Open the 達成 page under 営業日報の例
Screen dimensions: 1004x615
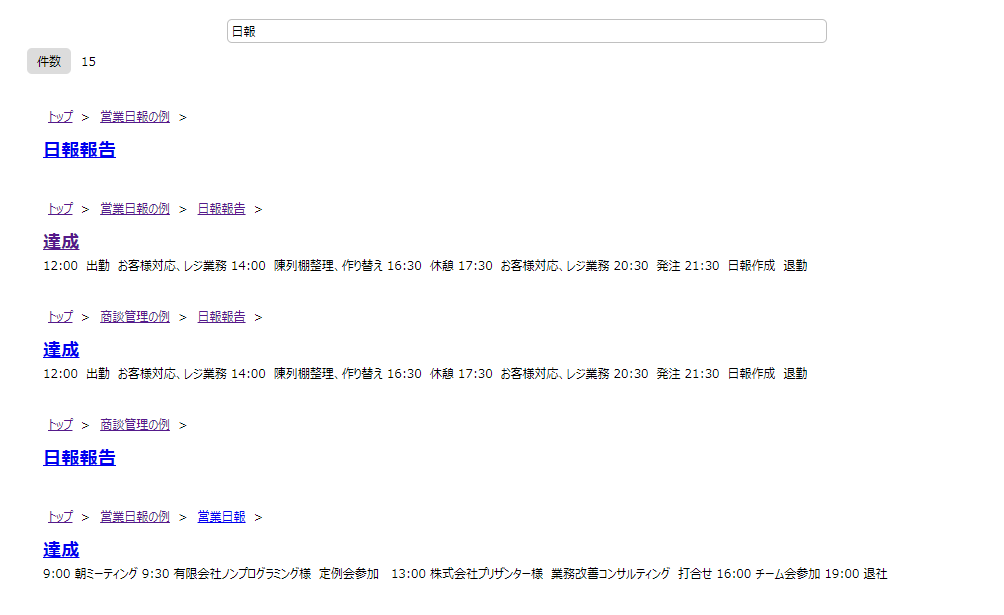coord(63,242)
